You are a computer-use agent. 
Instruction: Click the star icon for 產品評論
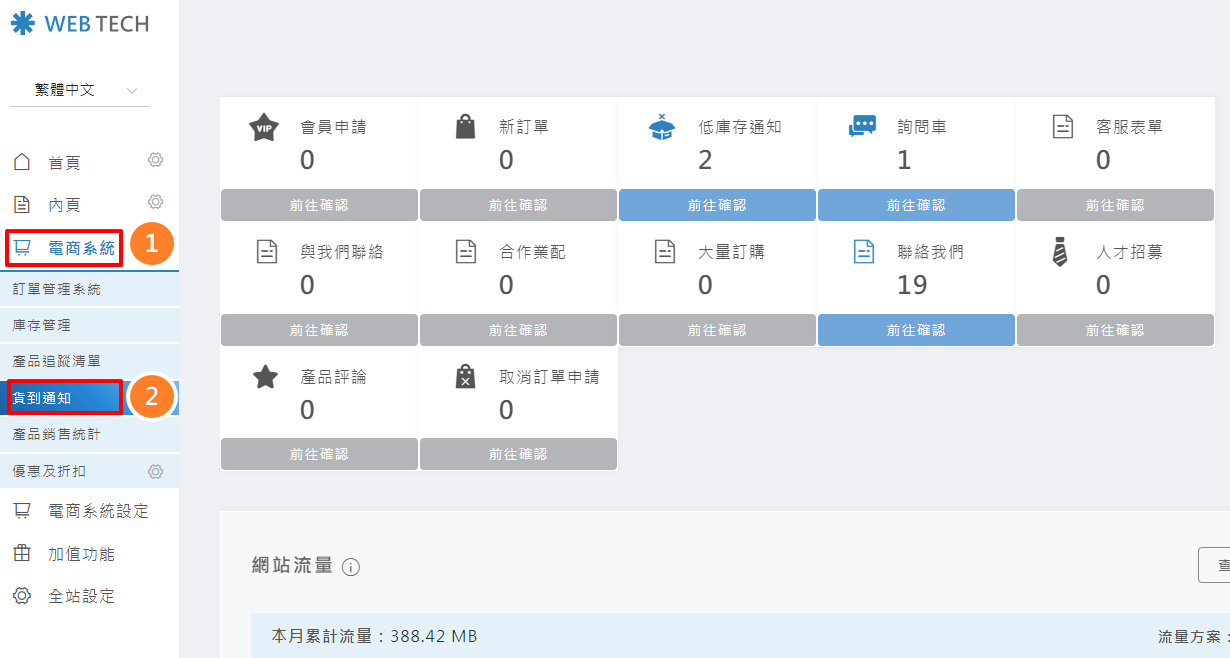(x=265, y=377)
